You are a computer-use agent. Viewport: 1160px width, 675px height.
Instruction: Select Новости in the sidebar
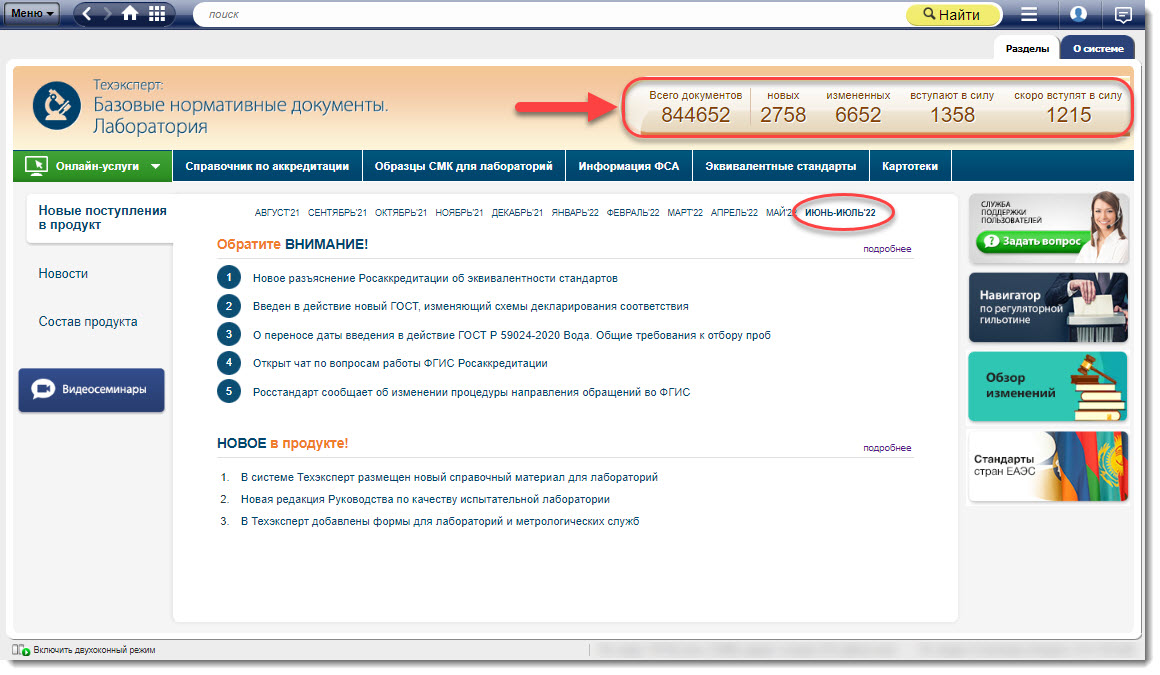pos(63,274)
